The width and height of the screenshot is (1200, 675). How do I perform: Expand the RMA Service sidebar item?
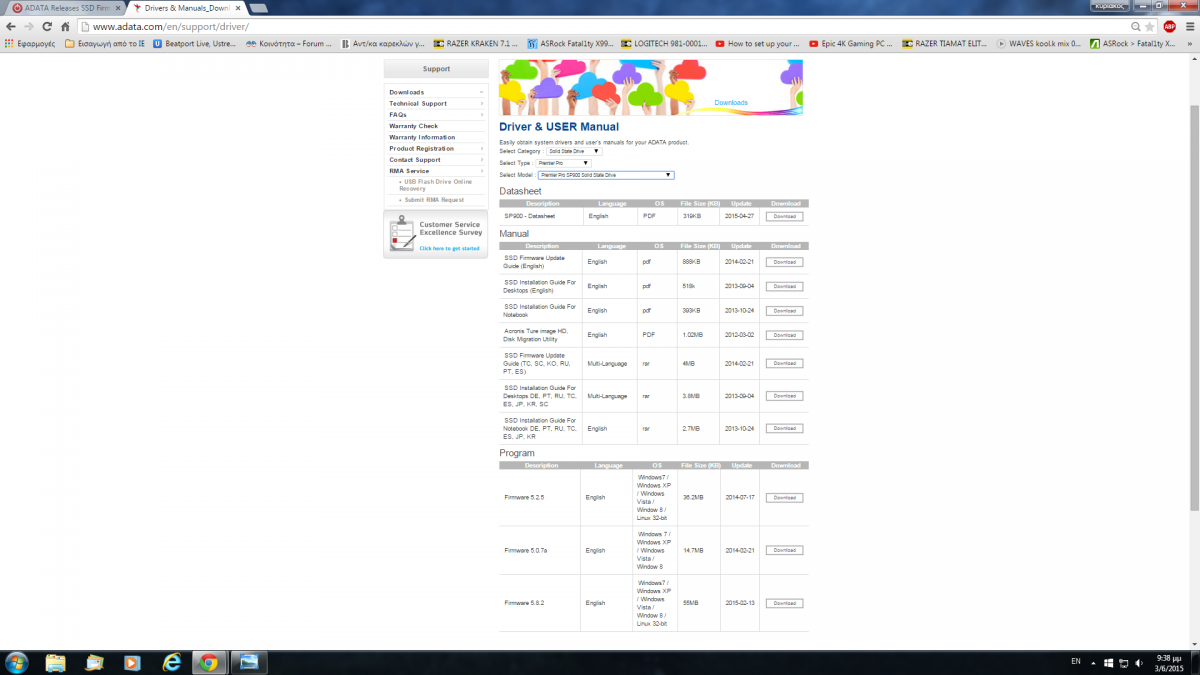[435, 171]
